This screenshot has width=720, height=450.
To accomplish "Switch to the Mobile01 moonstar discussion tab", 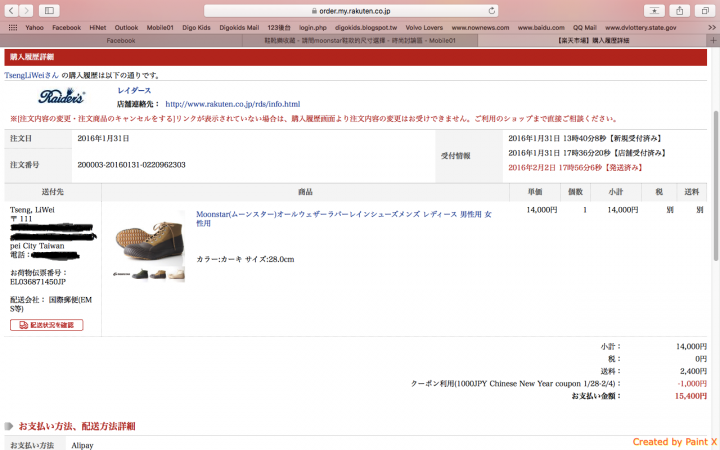I will pos(360,40).
